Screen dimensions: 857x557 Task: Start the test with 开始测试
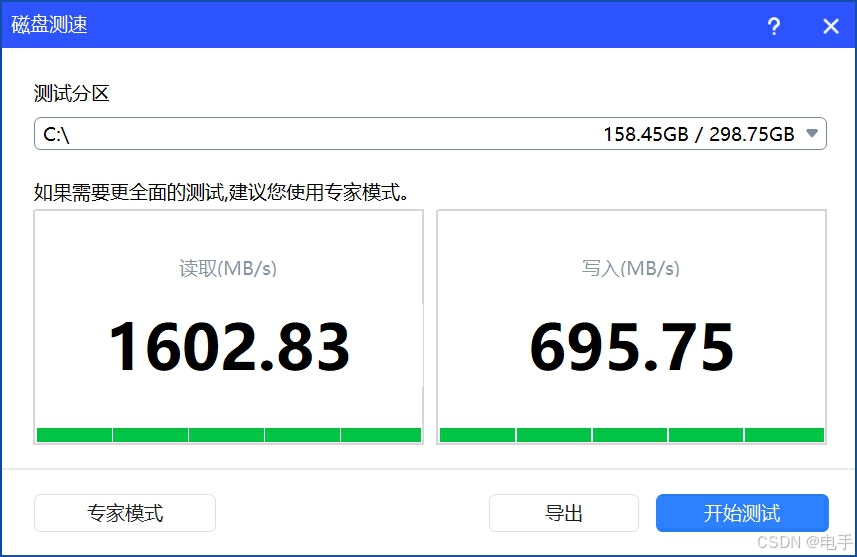(742, 513)
